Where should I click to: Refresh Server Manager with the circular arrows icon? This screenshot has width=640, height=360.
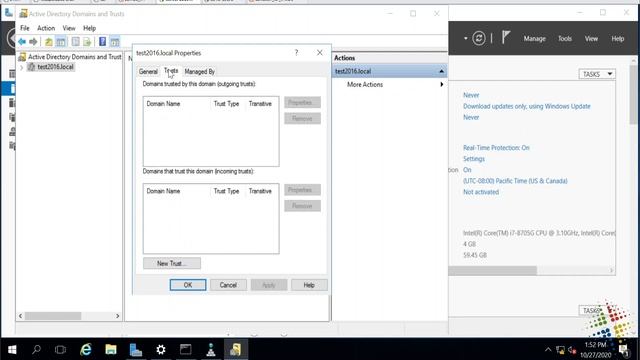479,38
